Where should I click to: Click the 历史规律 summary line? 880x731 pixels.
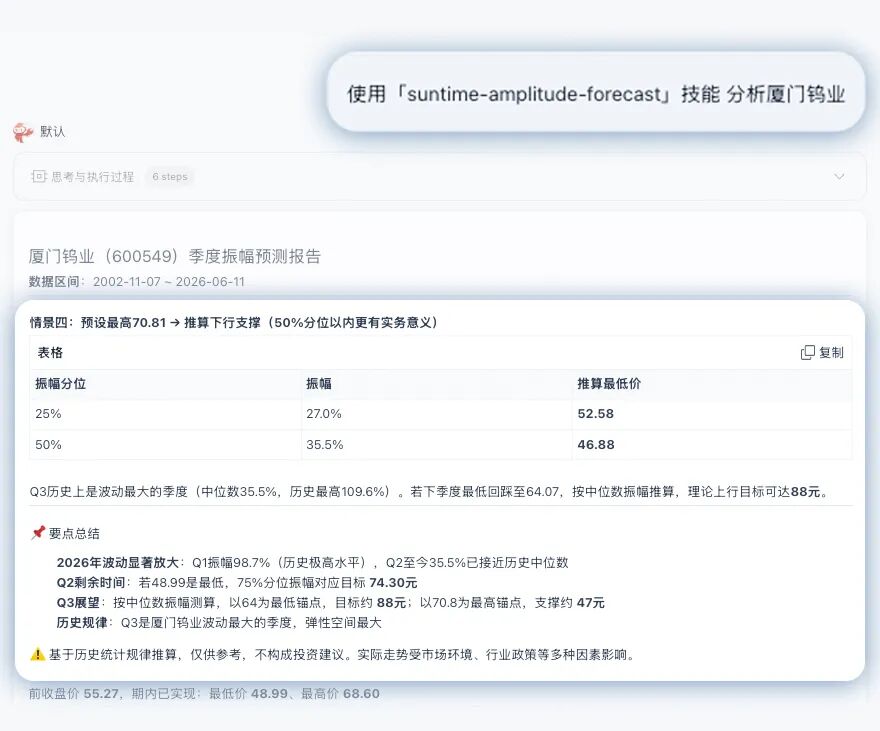219,623
